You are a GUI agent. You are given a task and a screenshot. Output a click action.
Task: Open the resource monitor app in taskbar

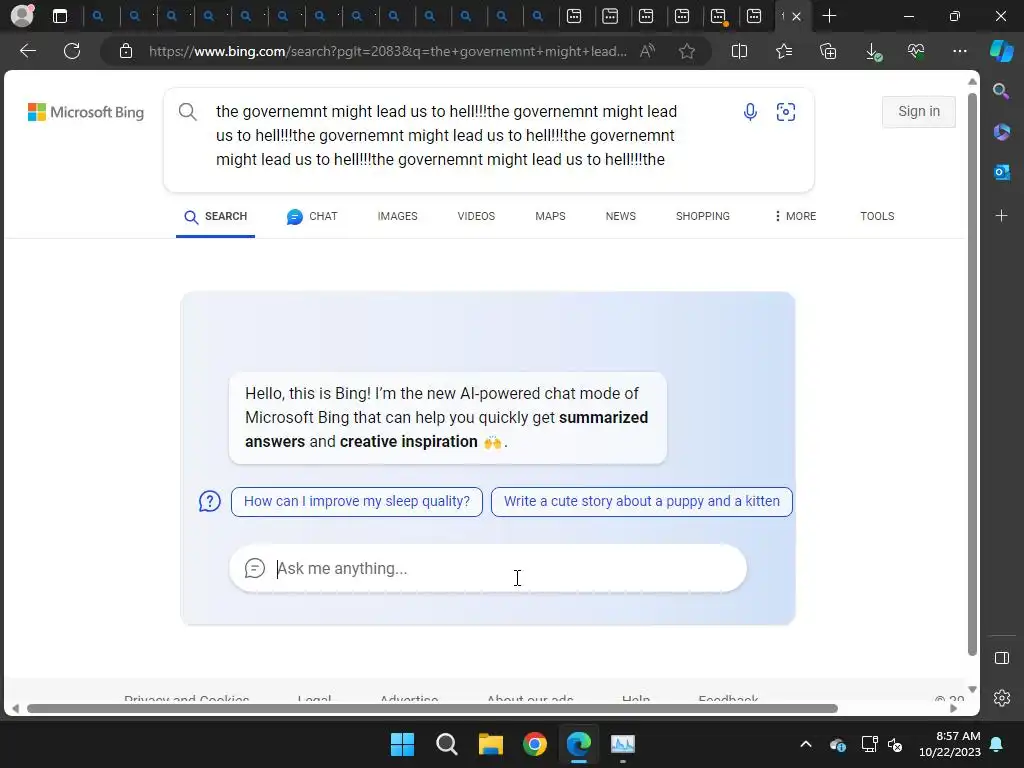click(622, 744)
